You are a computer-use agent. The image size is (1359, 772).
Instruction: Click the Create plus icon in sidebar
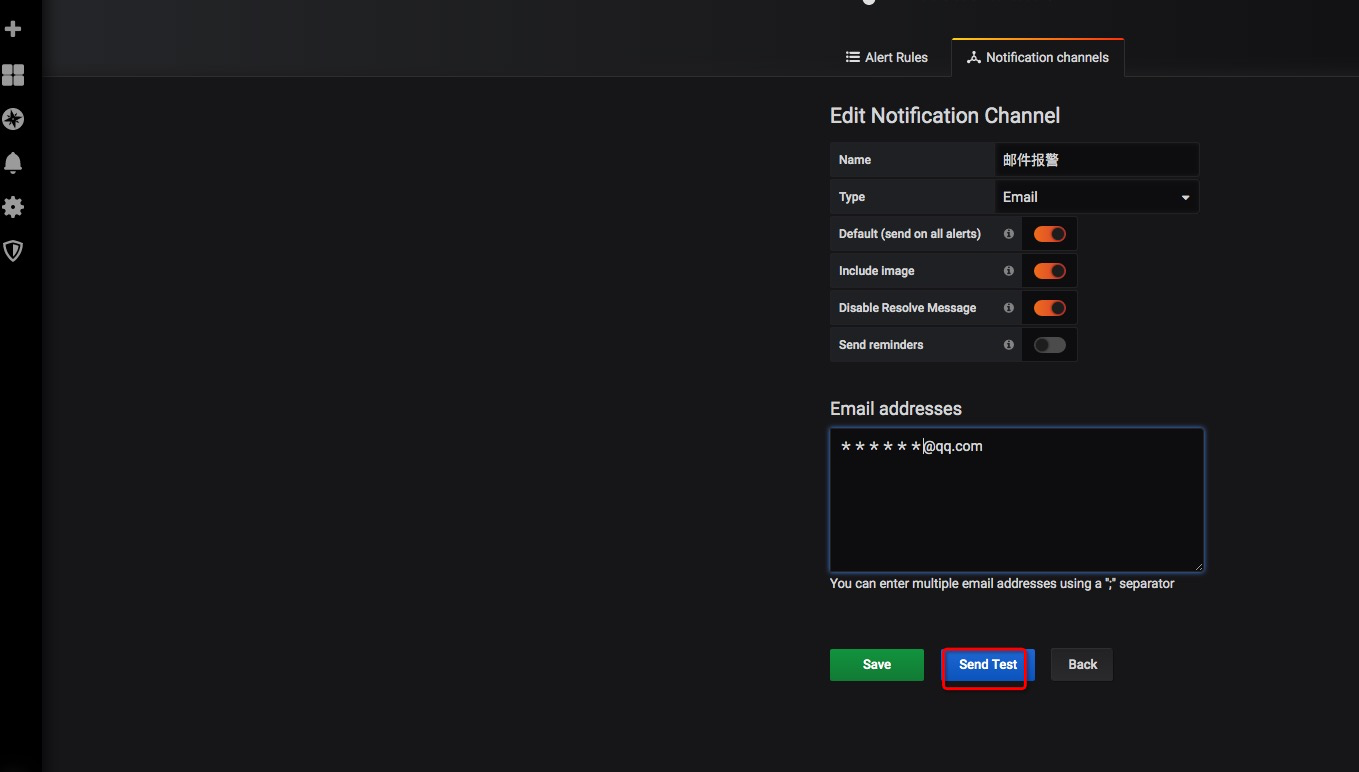pos(13,30)
